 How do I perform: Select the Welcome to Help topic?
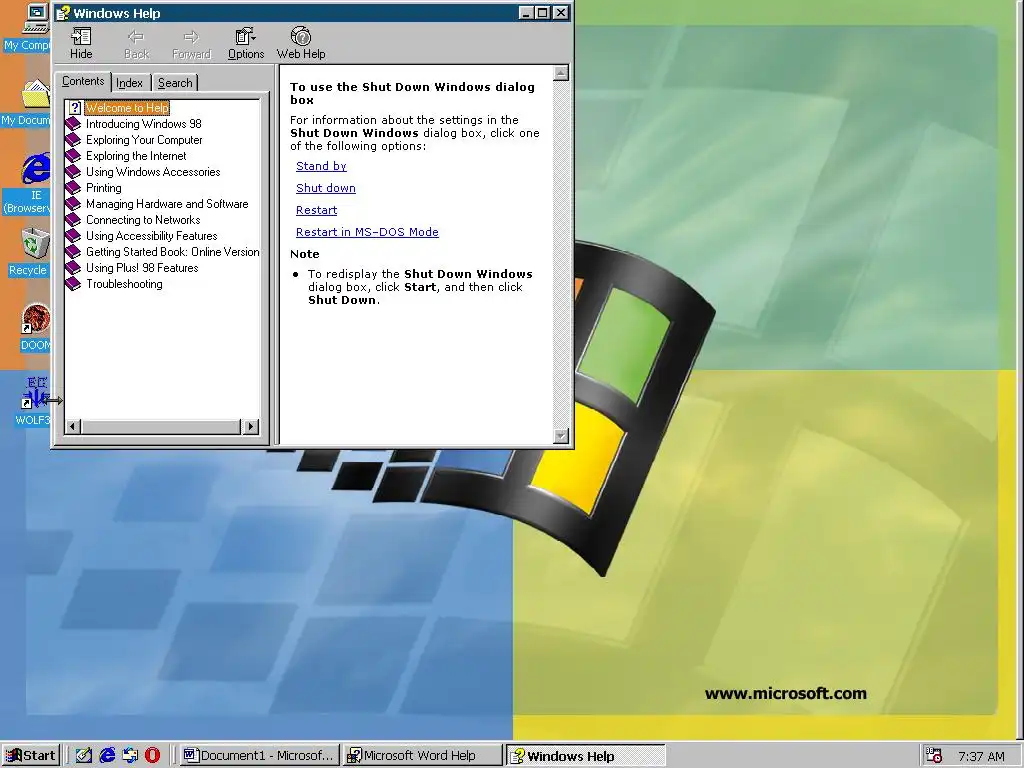[127, 108]
